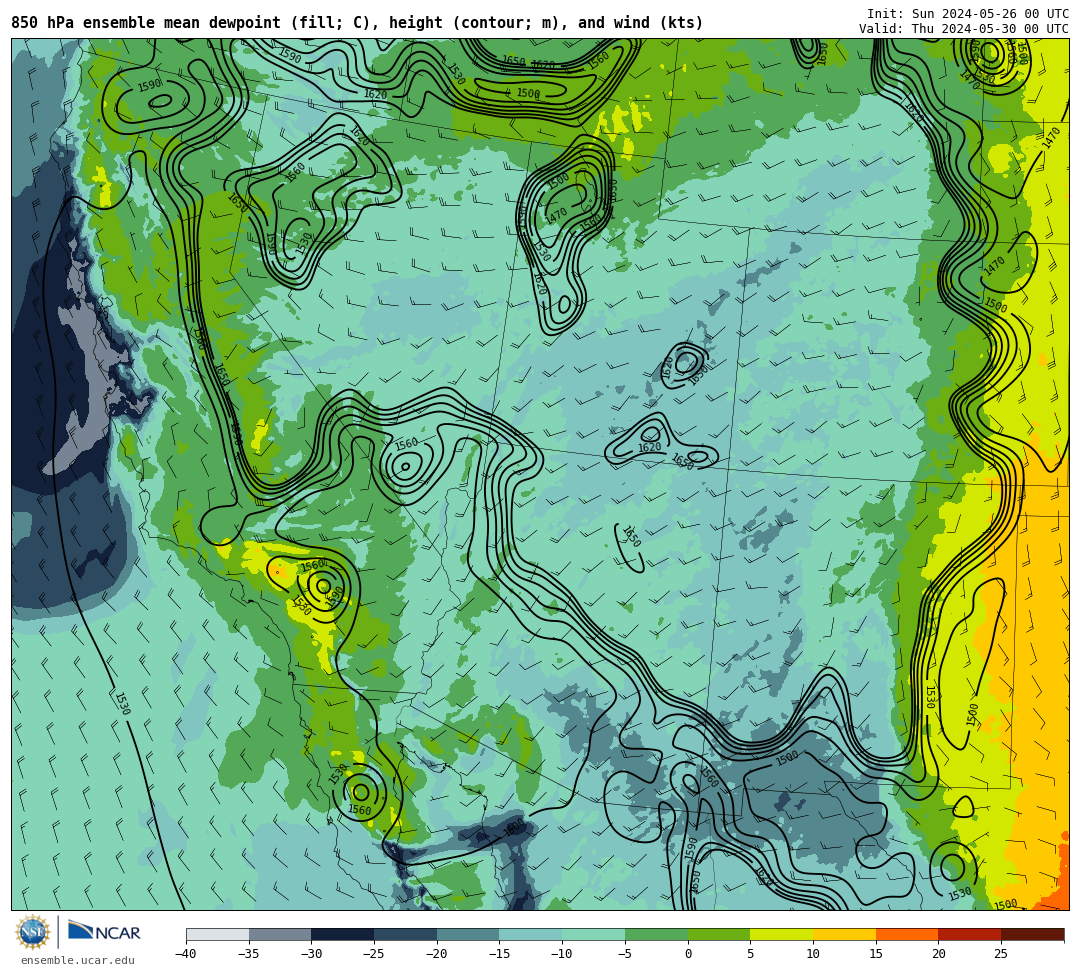
Task: Pick the darkest navy swatch for -30 to -25
Action: coord(343,934)
